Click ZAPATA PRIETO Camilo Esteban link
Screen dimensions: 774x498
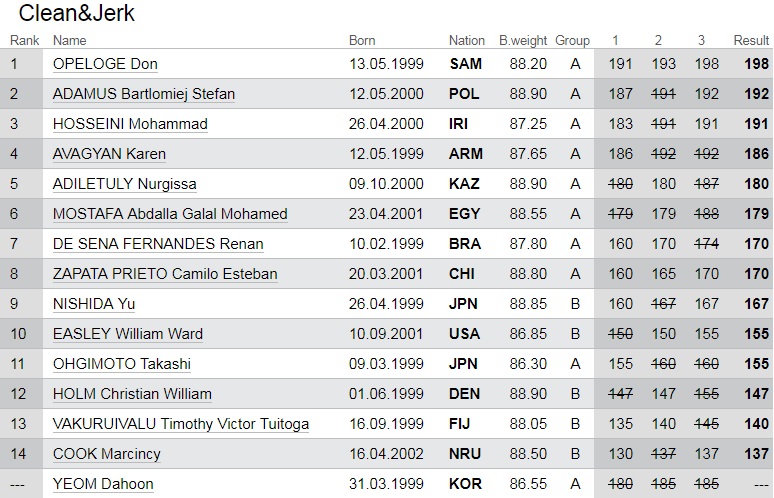(165, 274)
